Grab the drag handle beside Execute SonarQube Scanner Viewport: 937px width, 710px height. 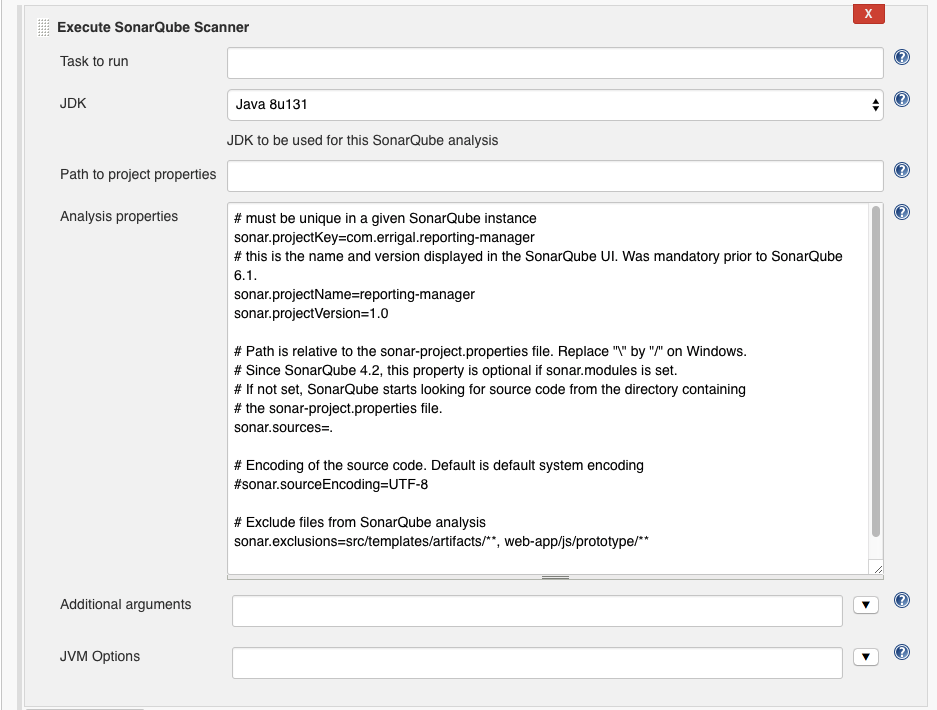click(x=43, y=27)
